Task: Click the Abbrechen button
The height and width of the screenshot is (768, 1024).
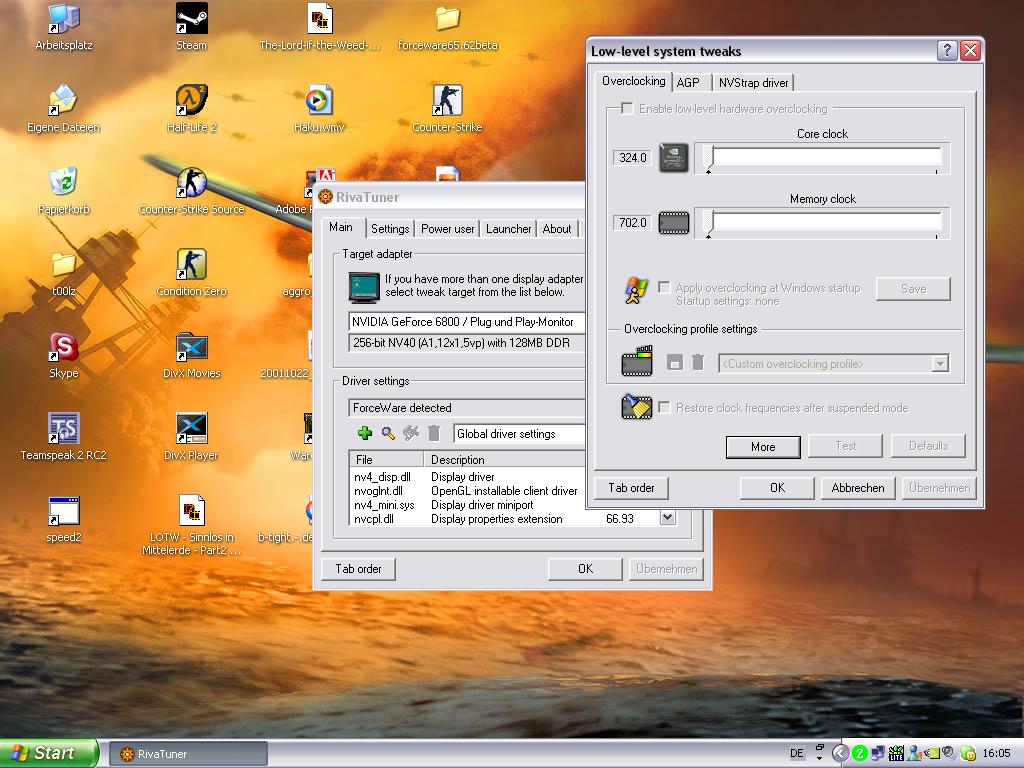Action: [857, 488]
